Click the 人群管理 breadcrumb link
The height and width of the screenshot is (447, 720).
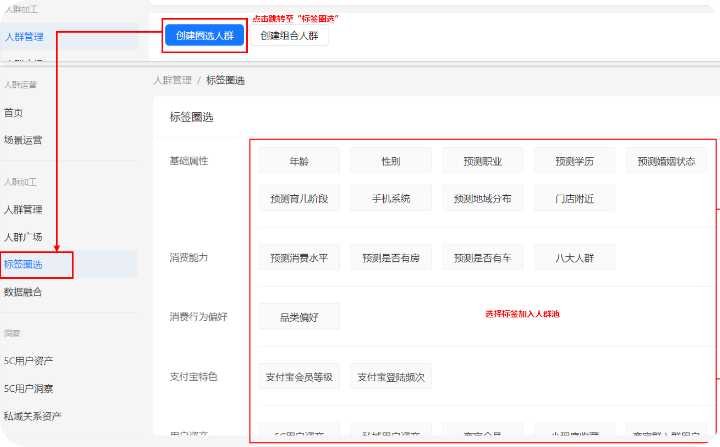pos(172,80)
